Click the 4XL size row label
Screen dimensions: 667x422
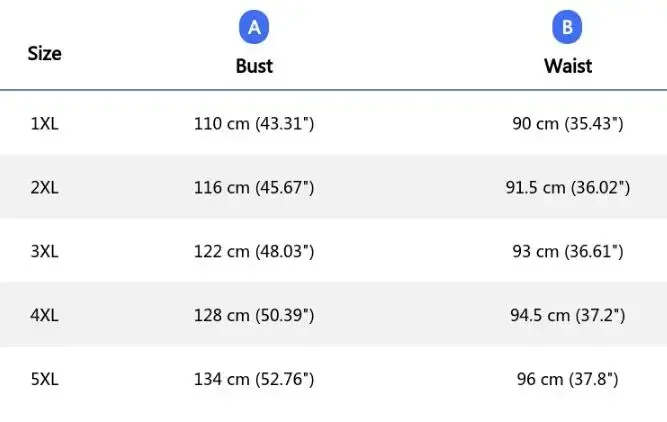click(44, 315)
